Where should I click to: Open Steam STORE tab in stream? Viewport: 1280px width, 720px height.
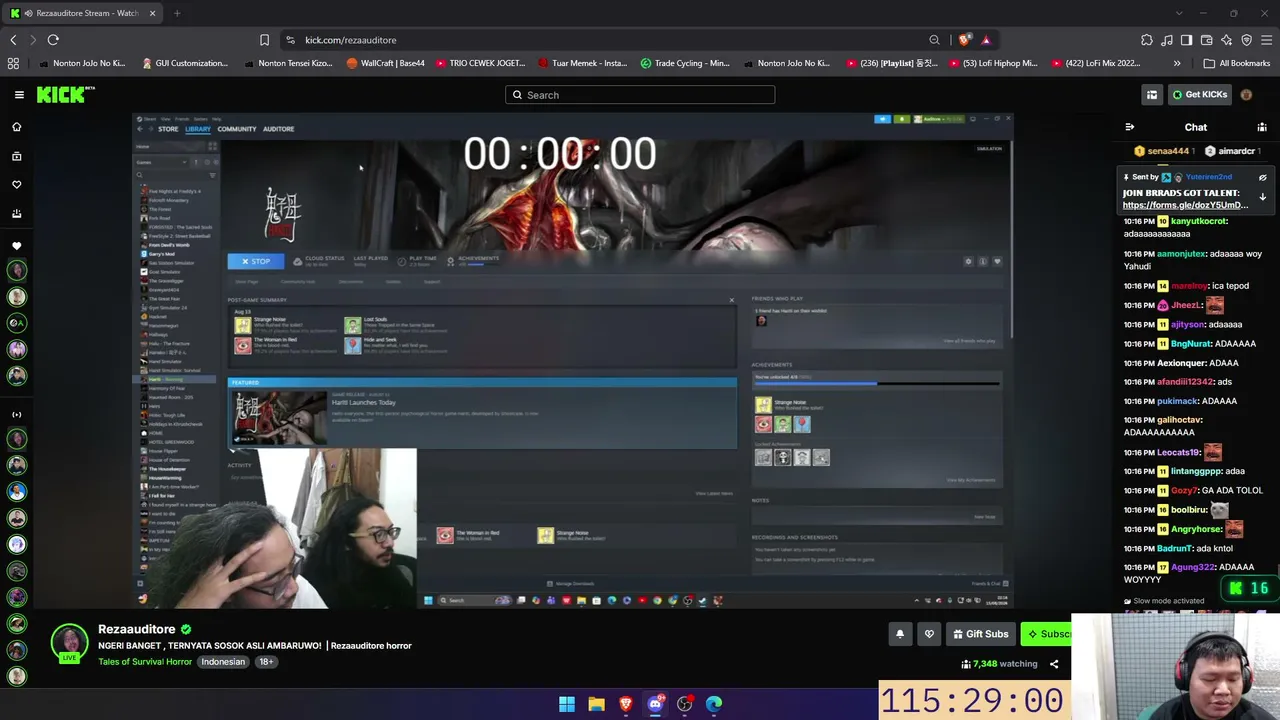[168, 129]
